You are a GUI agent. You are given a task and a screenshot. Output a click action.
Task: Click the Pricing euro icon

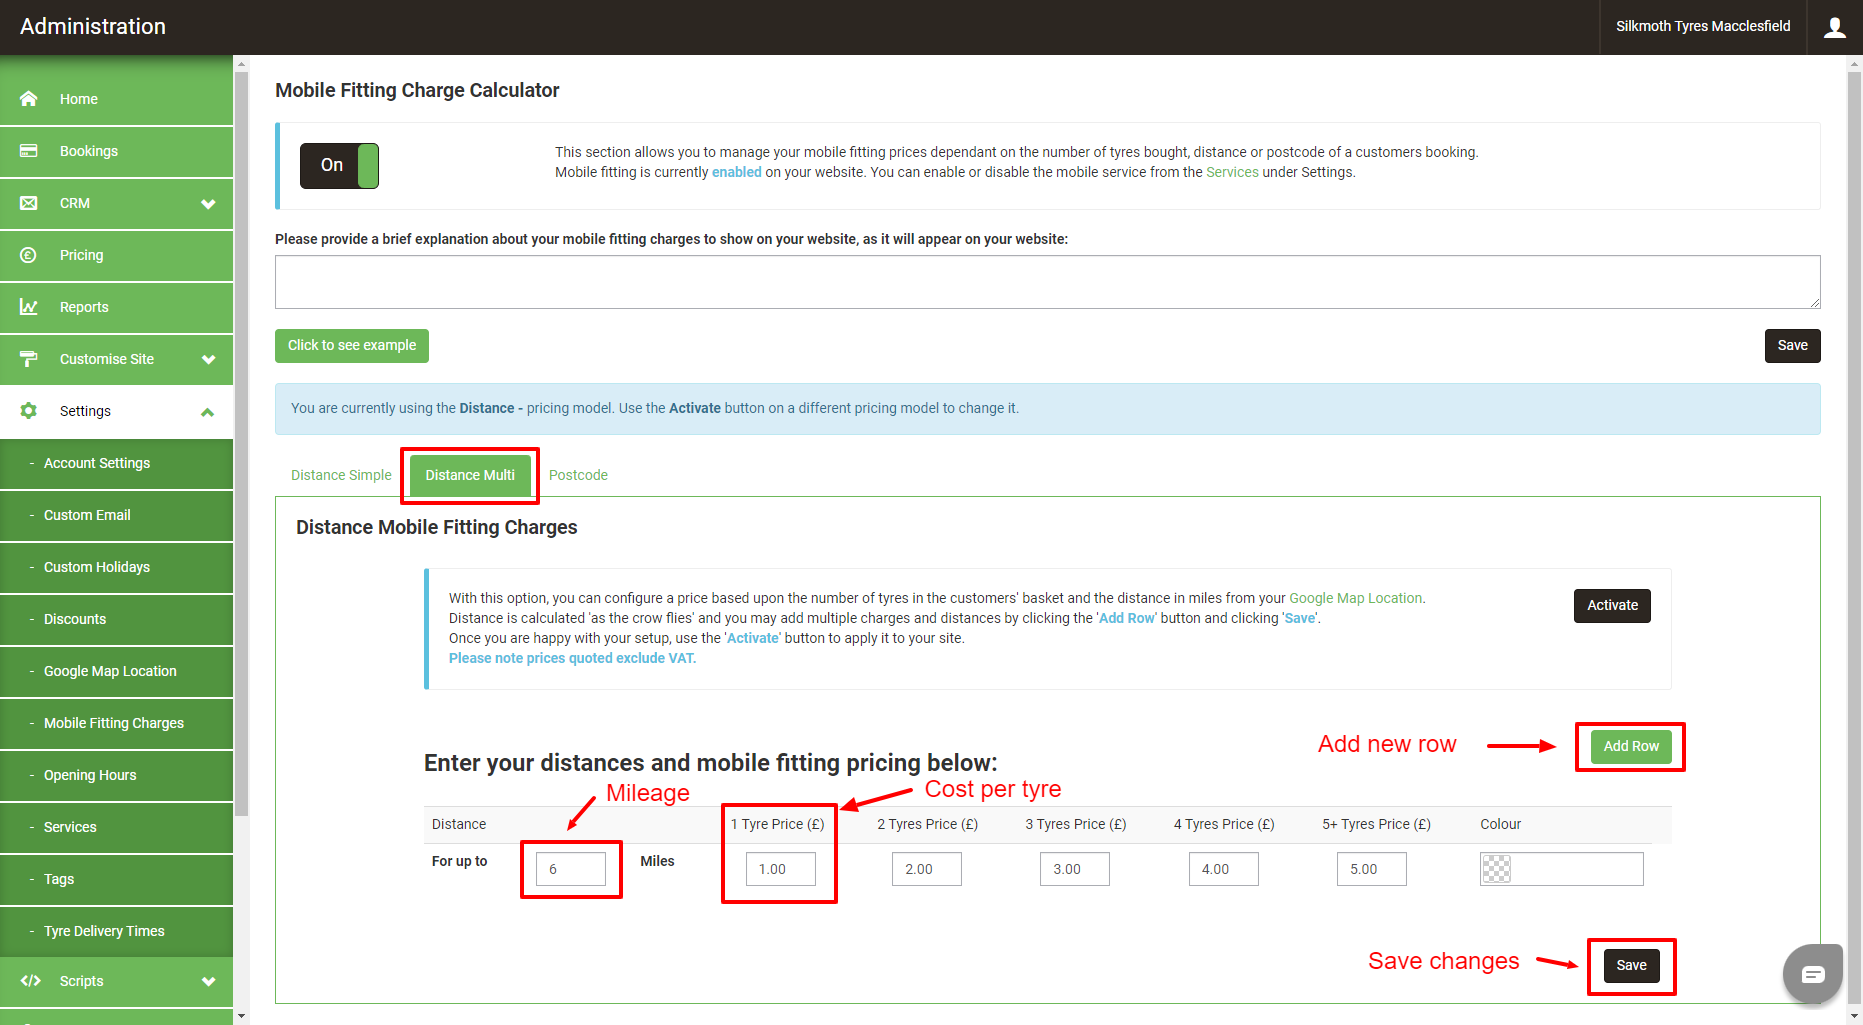click(x=28, y=255)
